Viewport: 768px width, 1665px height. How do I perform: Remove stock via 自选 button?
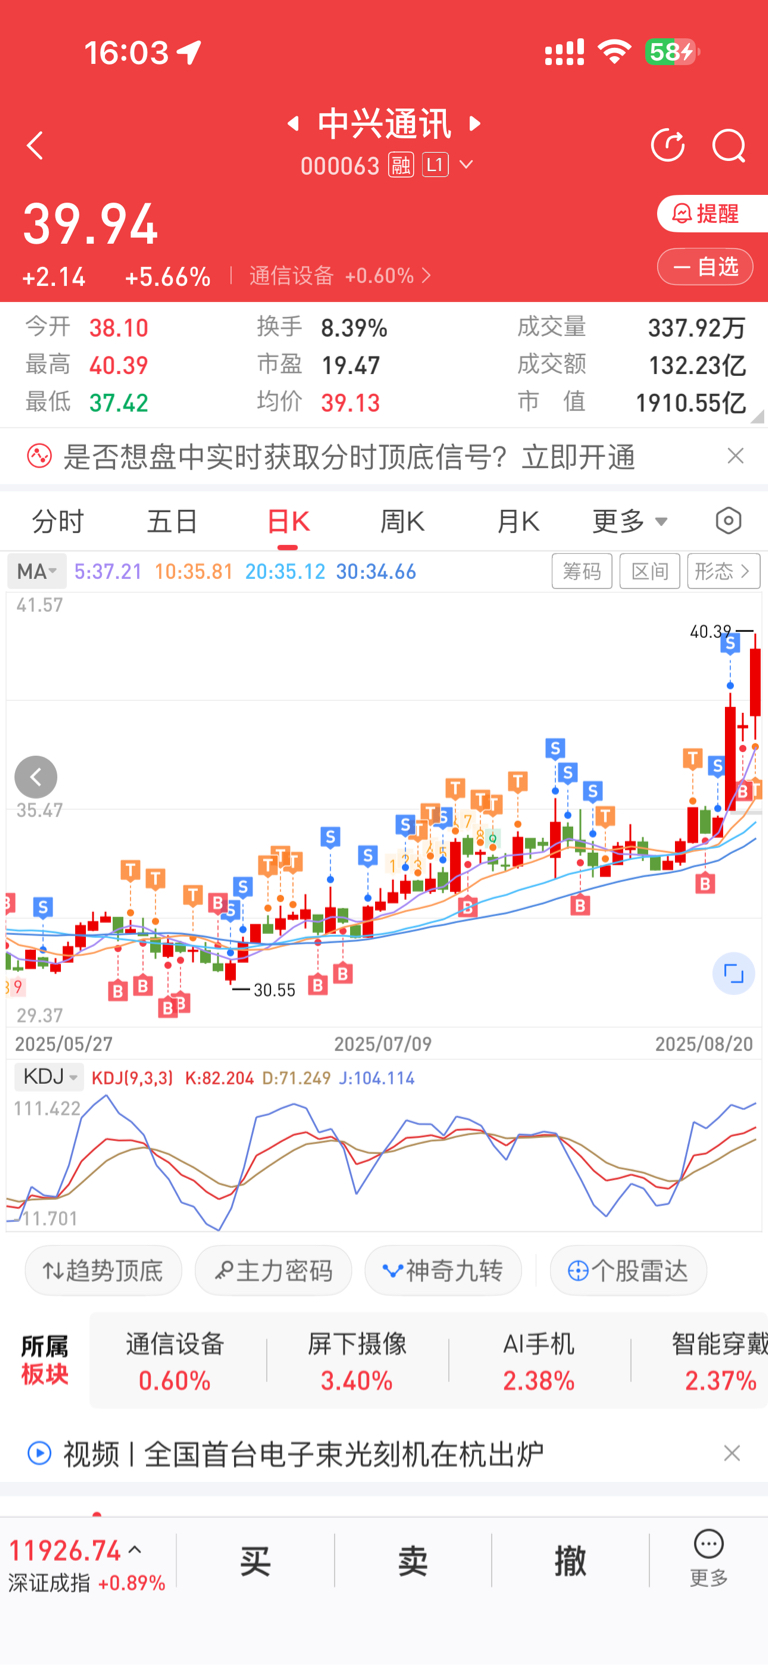pos(705,267)
